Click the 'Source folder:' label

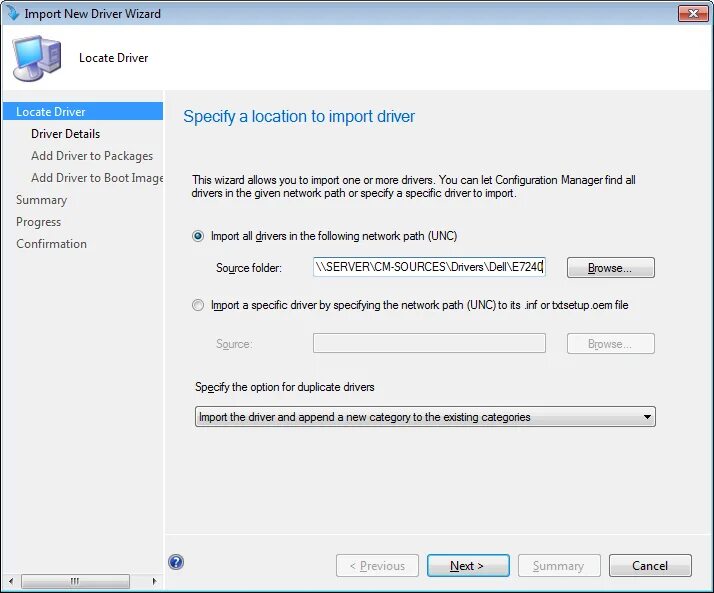click(249, 268)
